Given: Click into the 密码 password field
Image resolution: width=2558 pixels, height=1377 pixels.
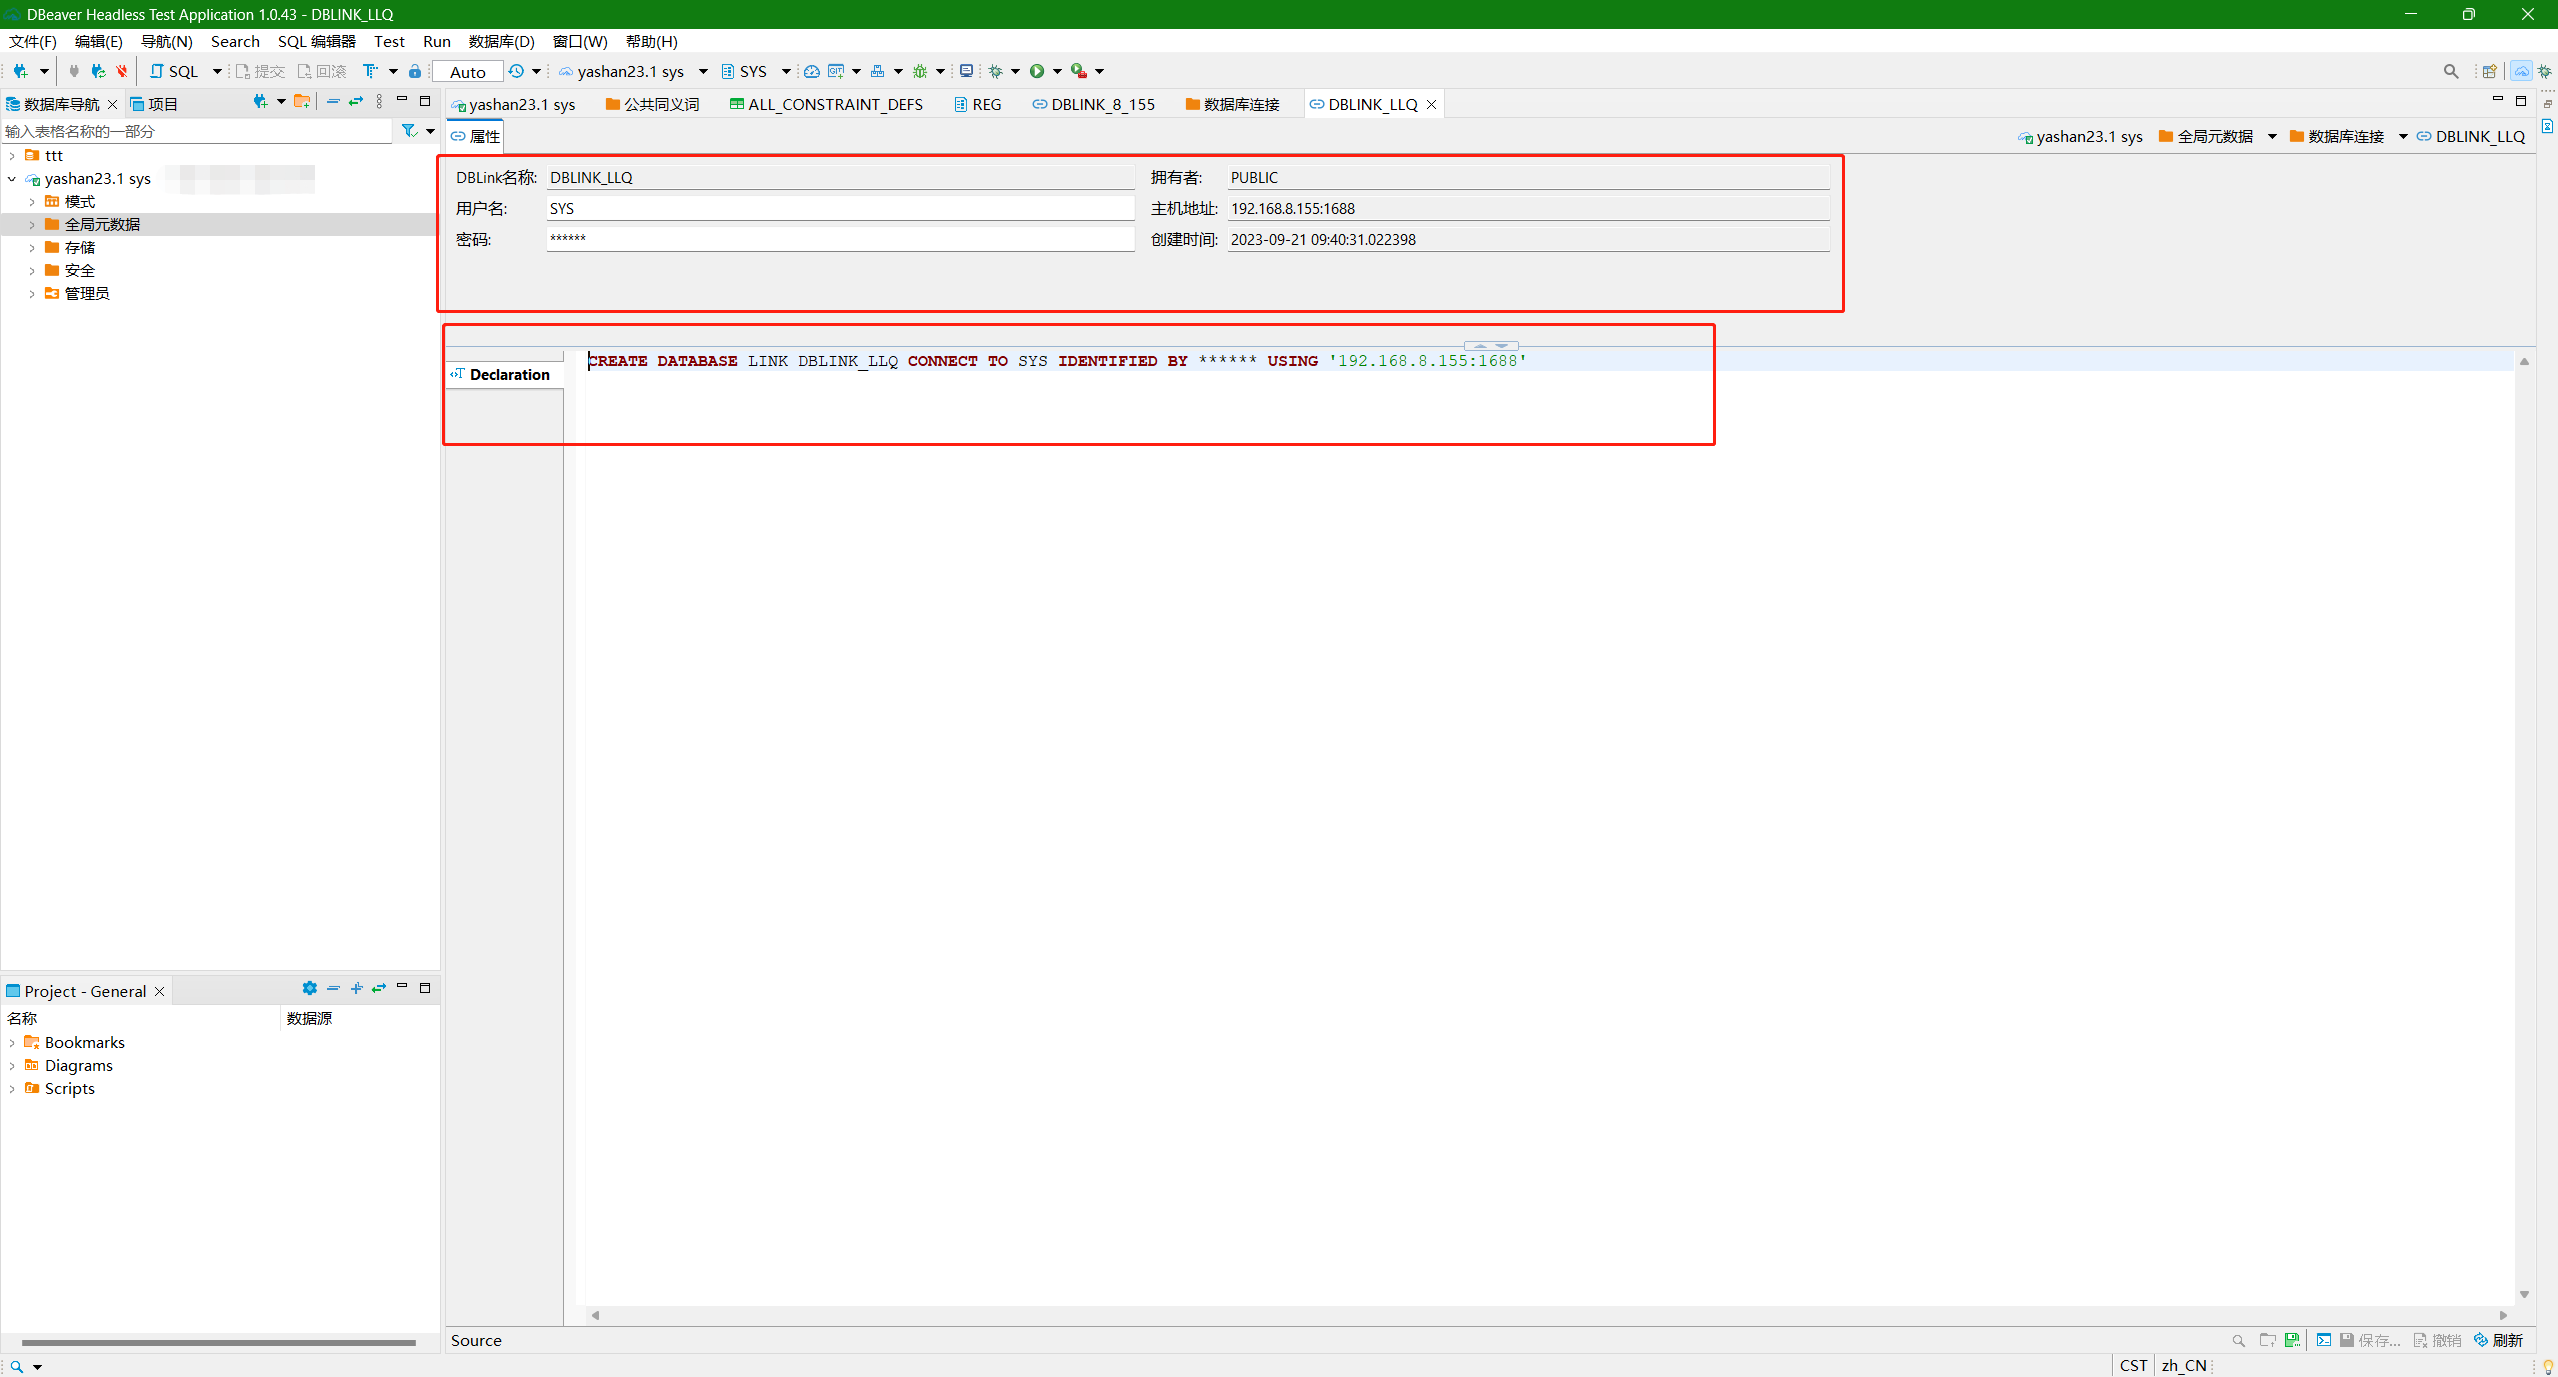Looking at the screenshot, I should (840, 239).
